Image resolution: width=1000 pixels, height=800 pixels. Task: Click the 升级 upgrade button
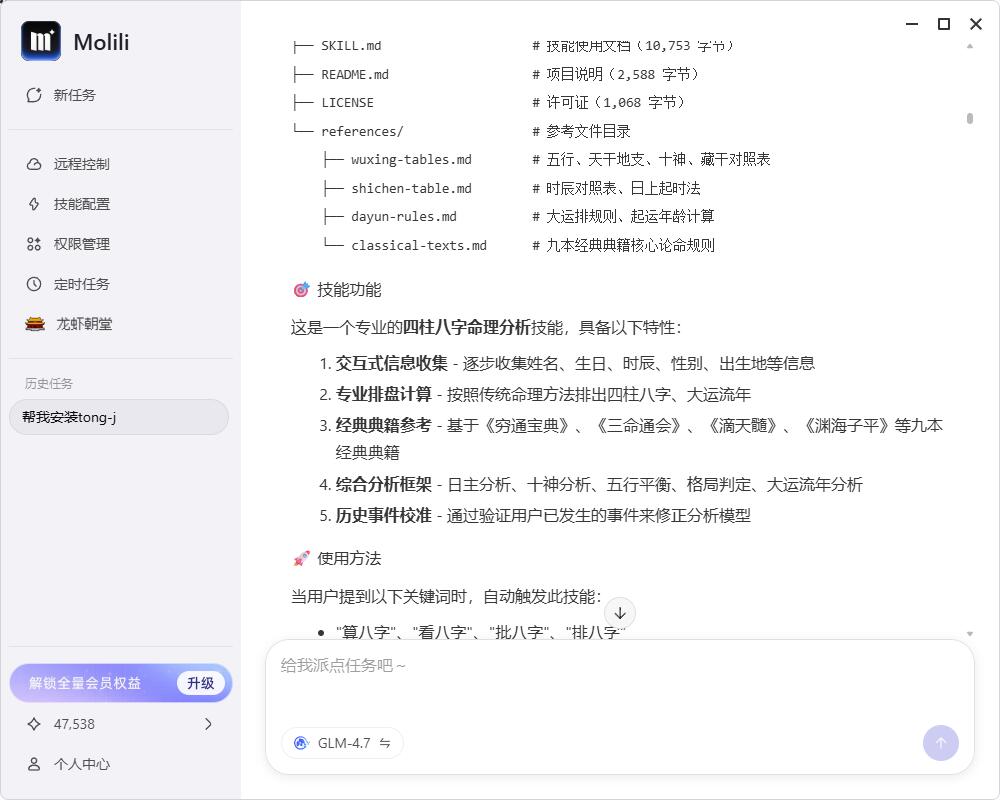(x=200, y=683)
